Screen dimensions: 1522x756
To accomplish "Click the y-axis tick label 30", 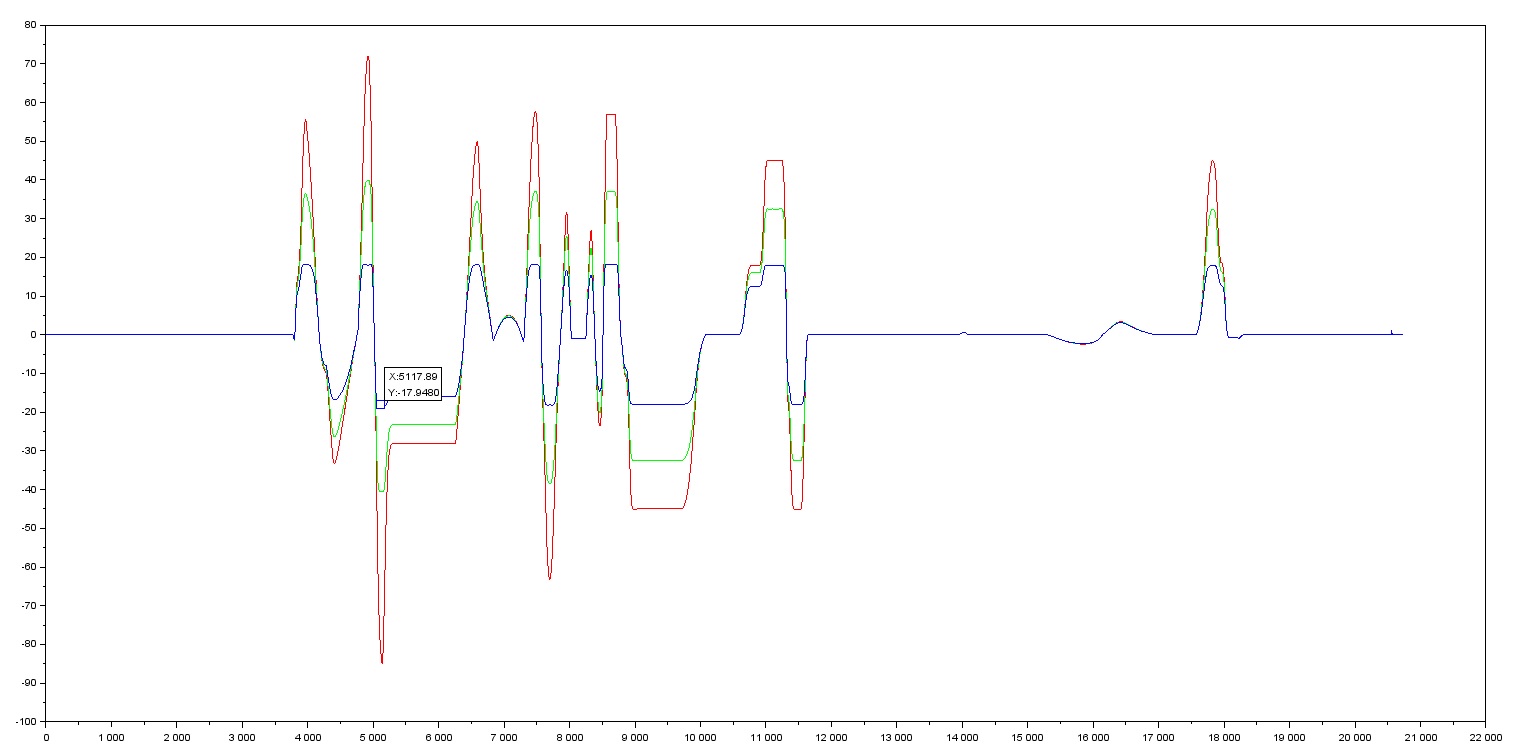I will (31, 218).
